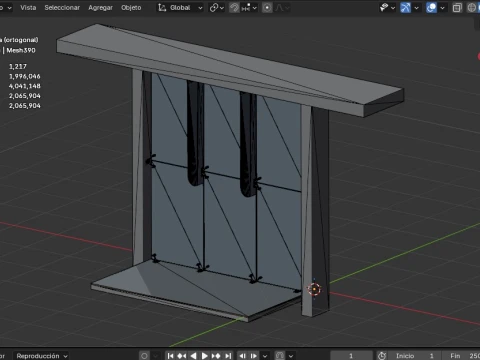Open proportional falloff curve dropdown

282,7
